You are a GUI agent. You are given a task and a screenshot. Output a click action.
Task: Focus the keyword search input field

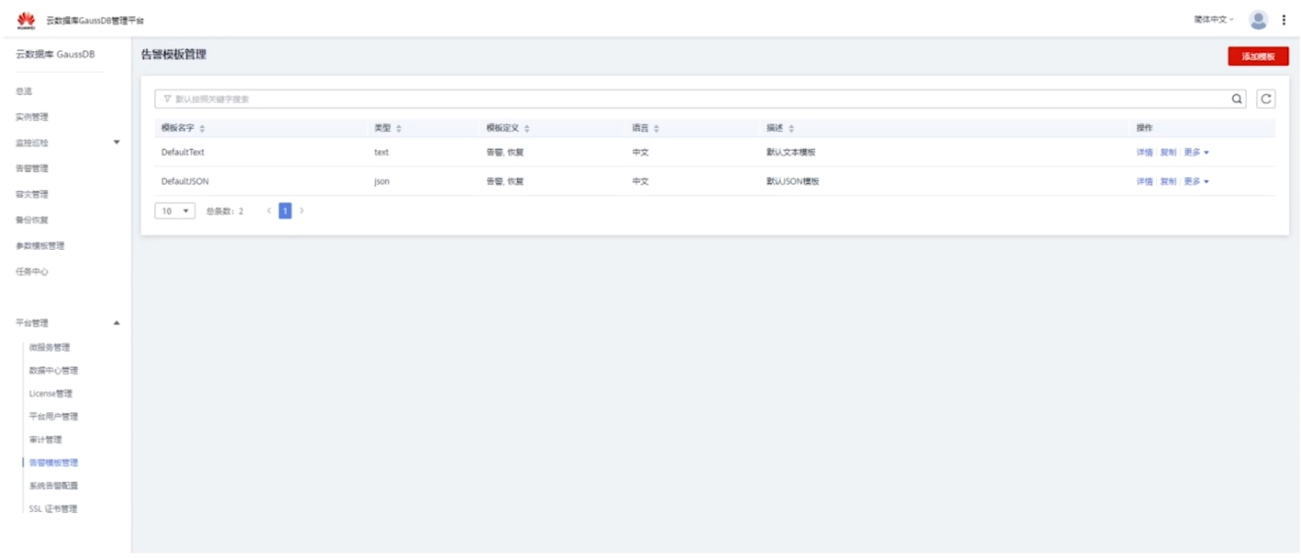(700, 99)
